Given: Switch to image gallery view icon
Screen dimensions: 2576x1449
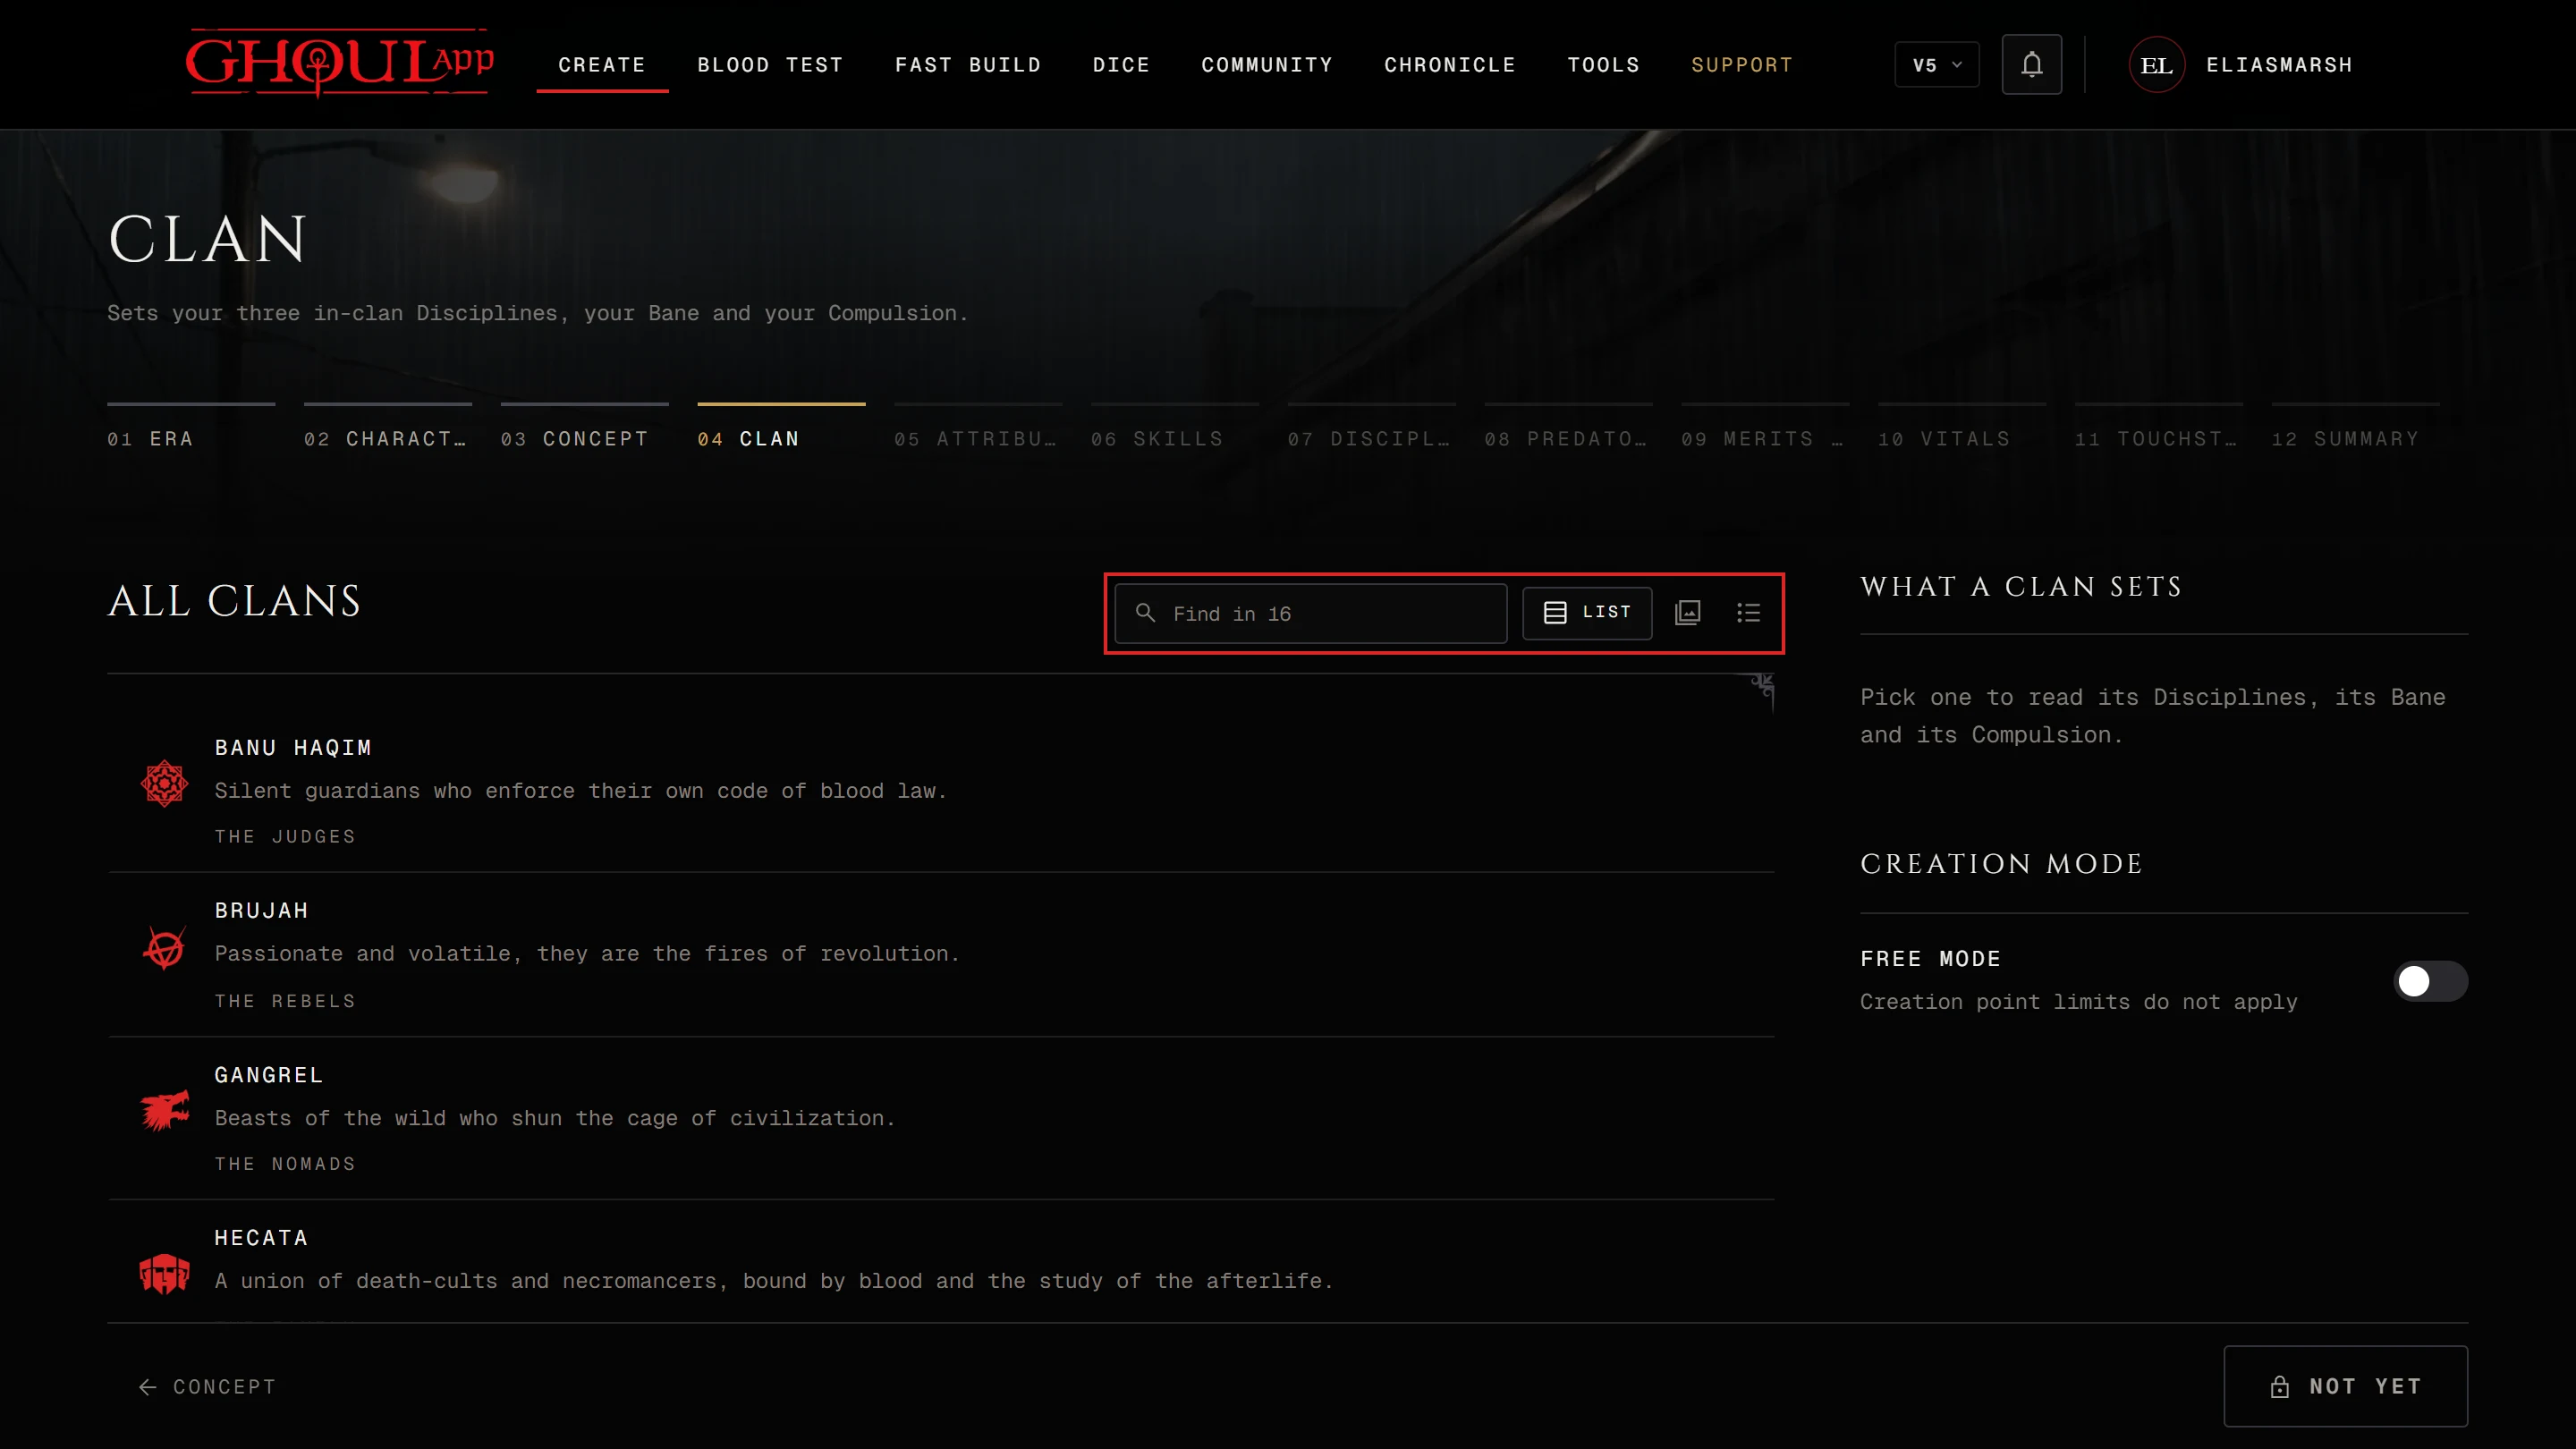Looking at the screenshot, I should point(1687,612).
